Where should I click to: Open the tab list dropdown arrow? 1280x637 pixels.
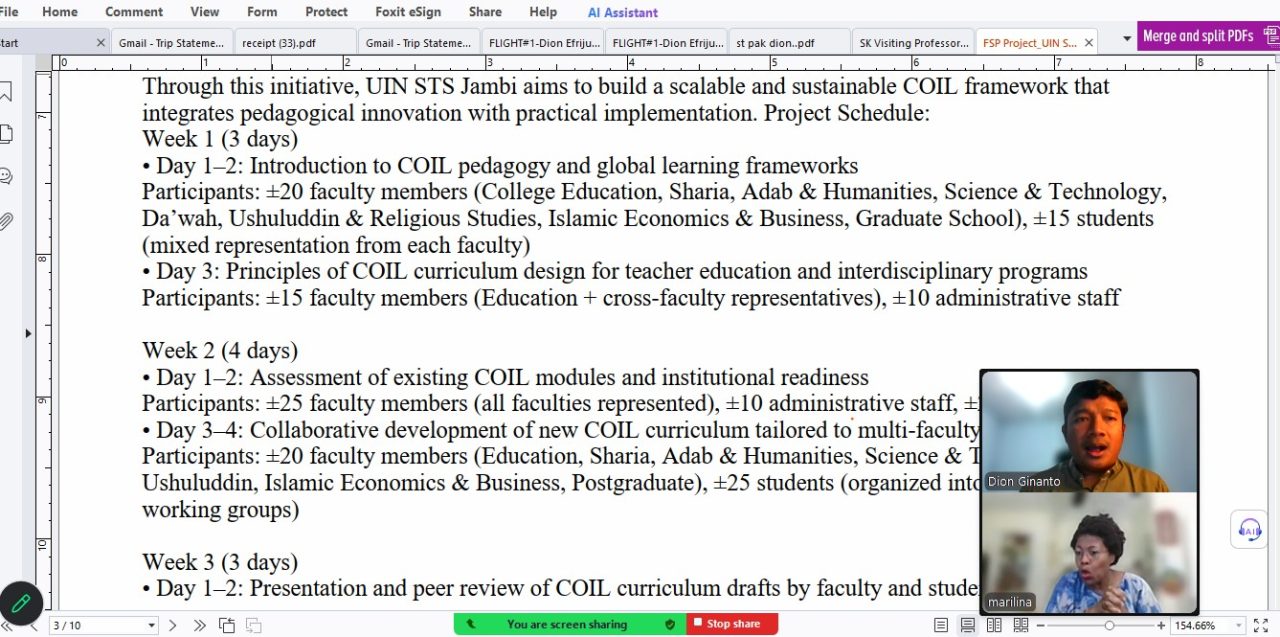pyautogui.click(x=1127, y=40)
